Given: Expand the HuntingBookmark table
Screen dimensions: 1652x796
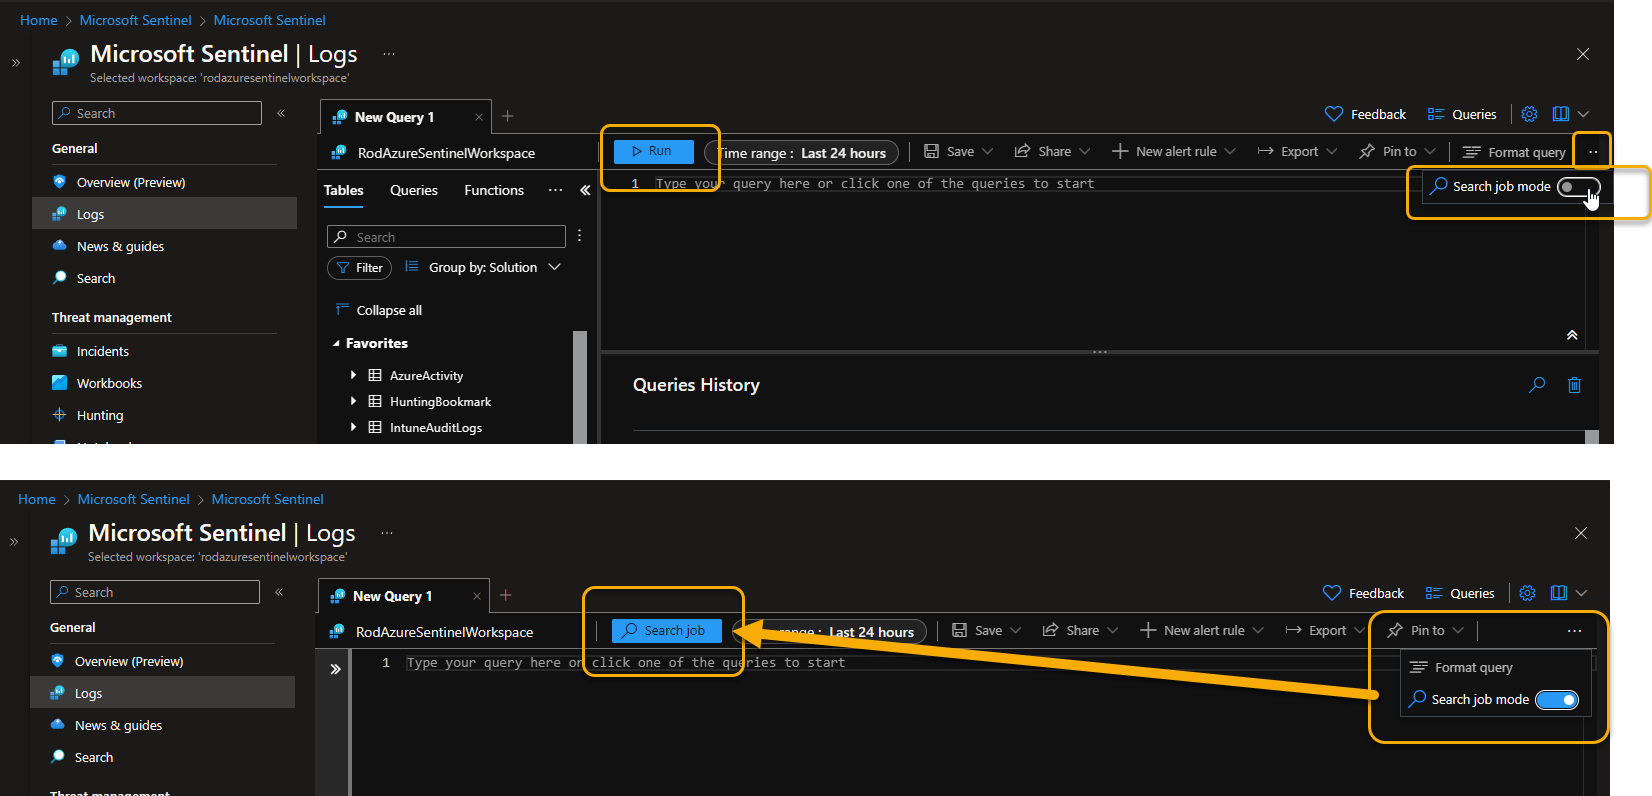Looking at the screenshot, I should (353, 401).
